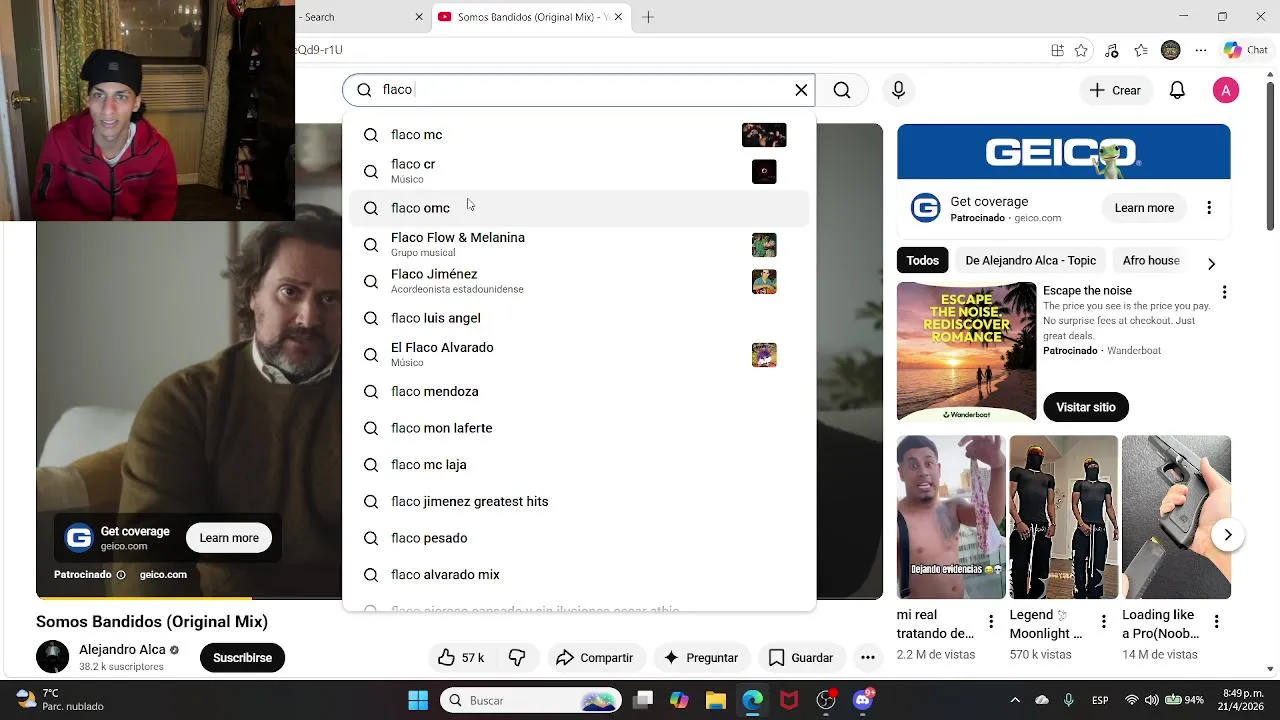
Task: Select suggestion 'flaco mon laferte'
Action: (579, 428)
